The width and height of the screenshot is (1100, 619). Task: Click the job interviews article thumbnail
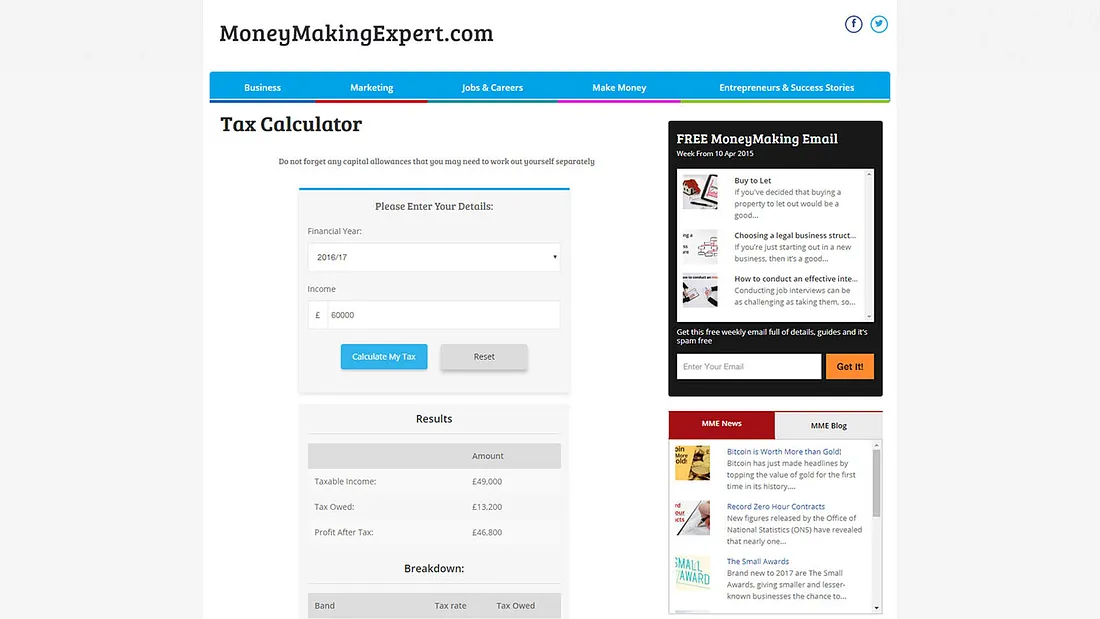point(700,290)
